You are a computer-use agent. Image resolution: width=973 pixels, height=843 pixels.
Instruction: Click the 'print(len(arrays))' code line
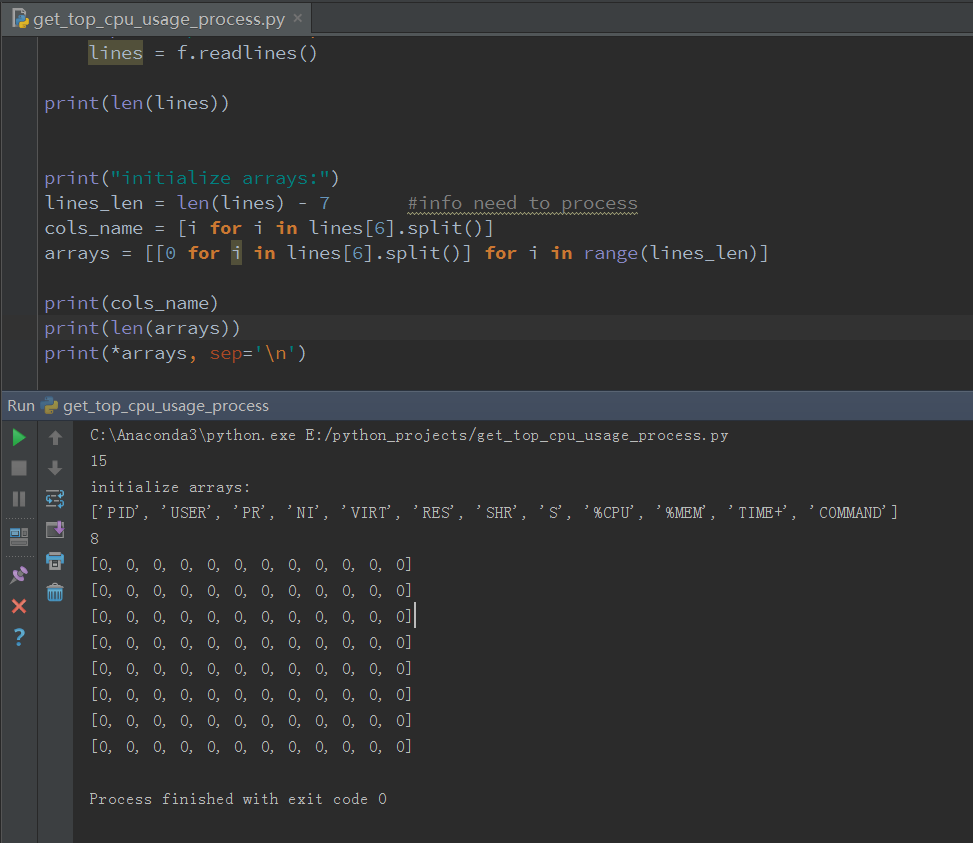(x=142, y=328)
